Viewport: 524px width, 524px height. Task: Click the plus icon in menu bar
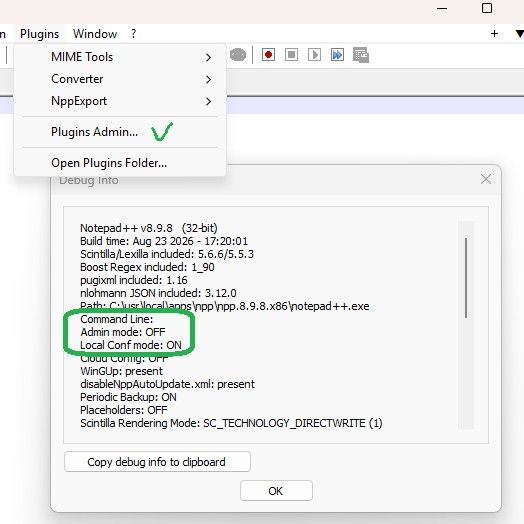(494, 33)
